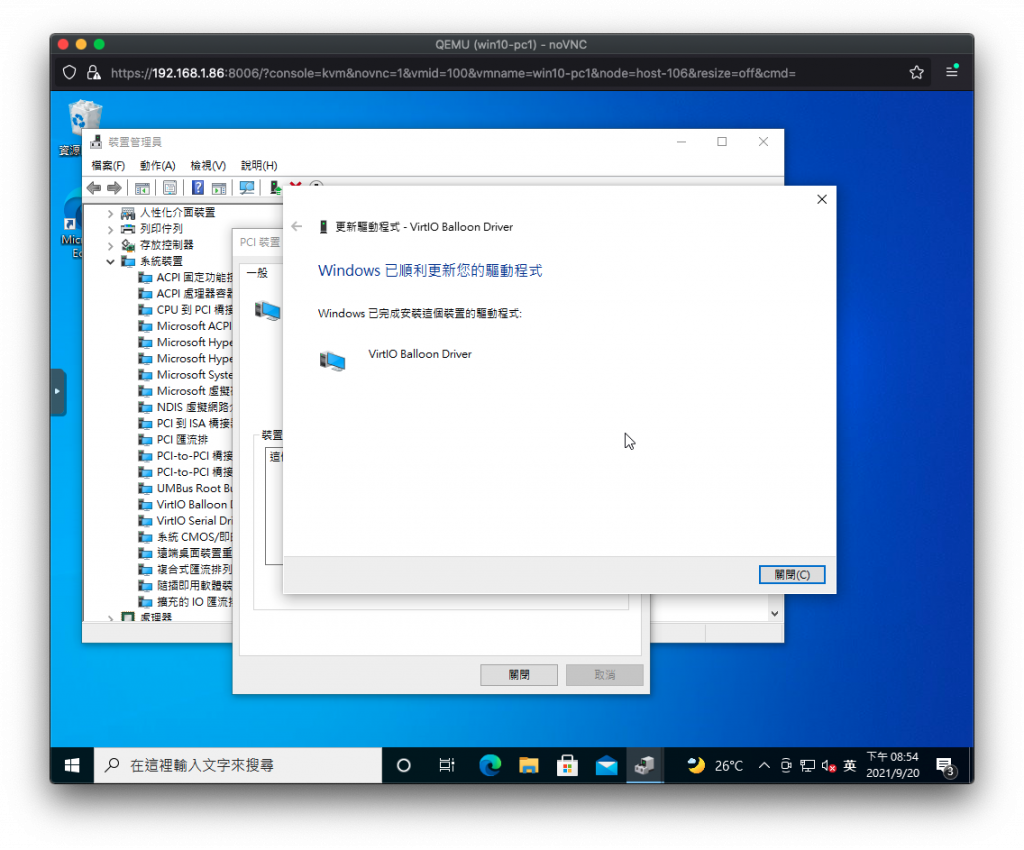
Task: Select the CPU 到 PCI device entry
Action: click(x=185, y=309)
